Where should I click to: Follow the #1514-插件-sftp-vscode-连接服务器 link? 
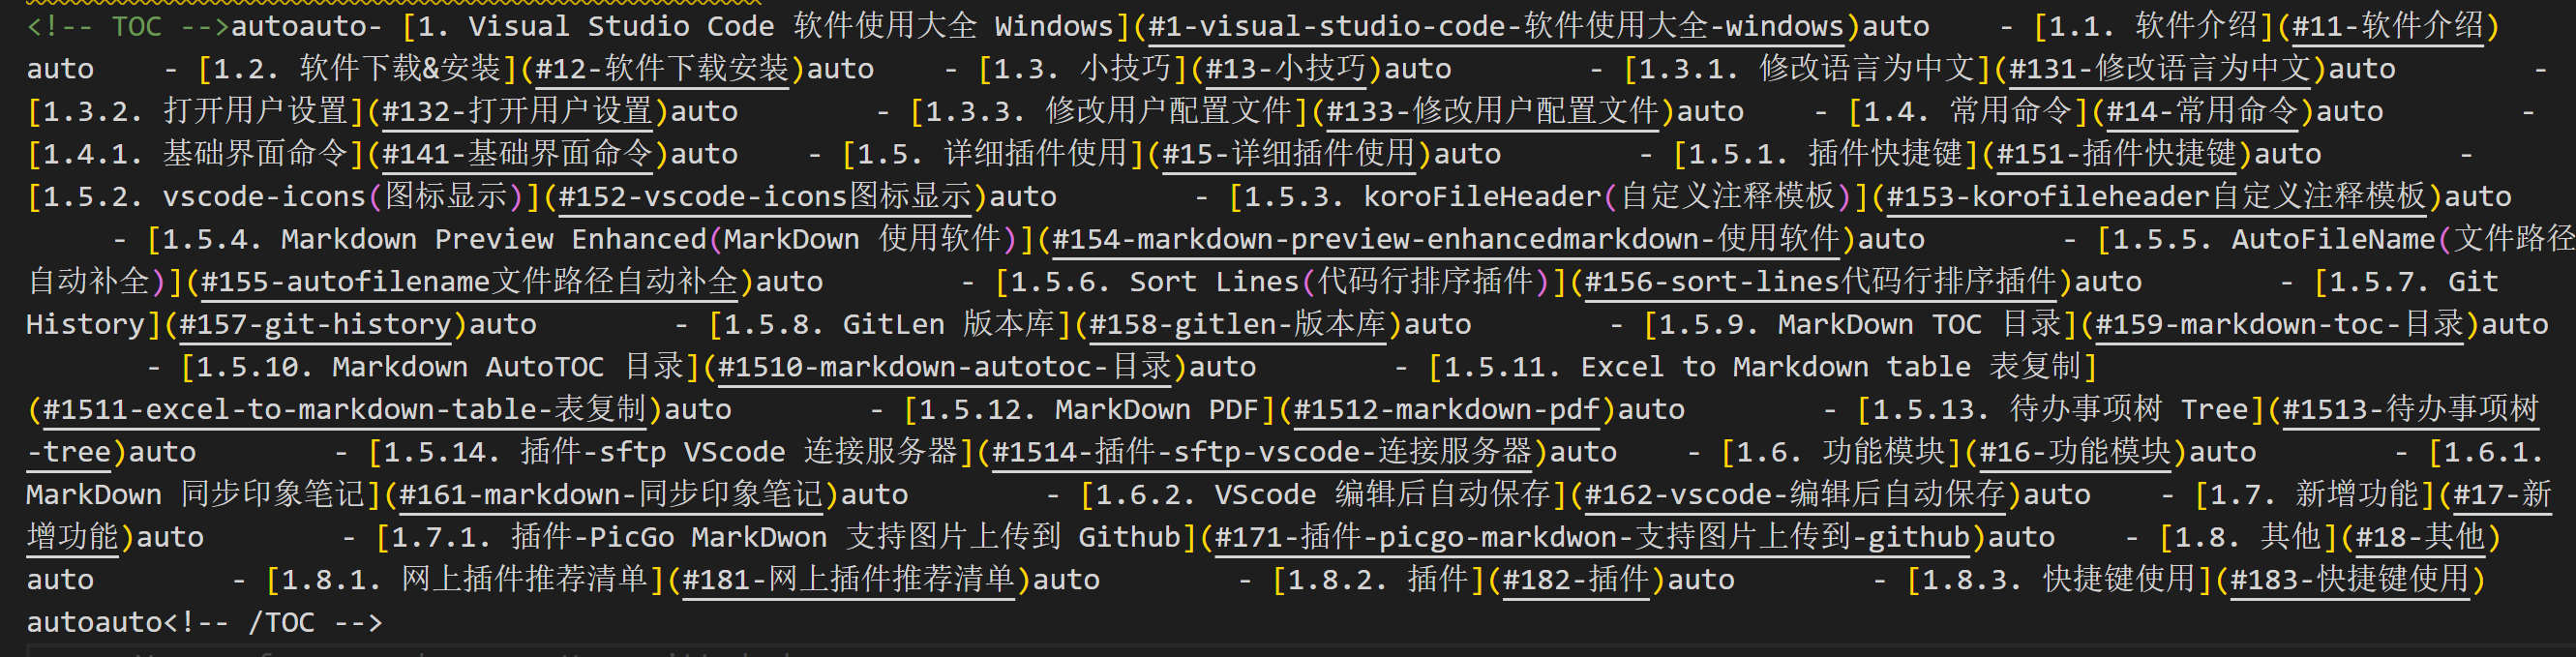(x=1262, y=452)
